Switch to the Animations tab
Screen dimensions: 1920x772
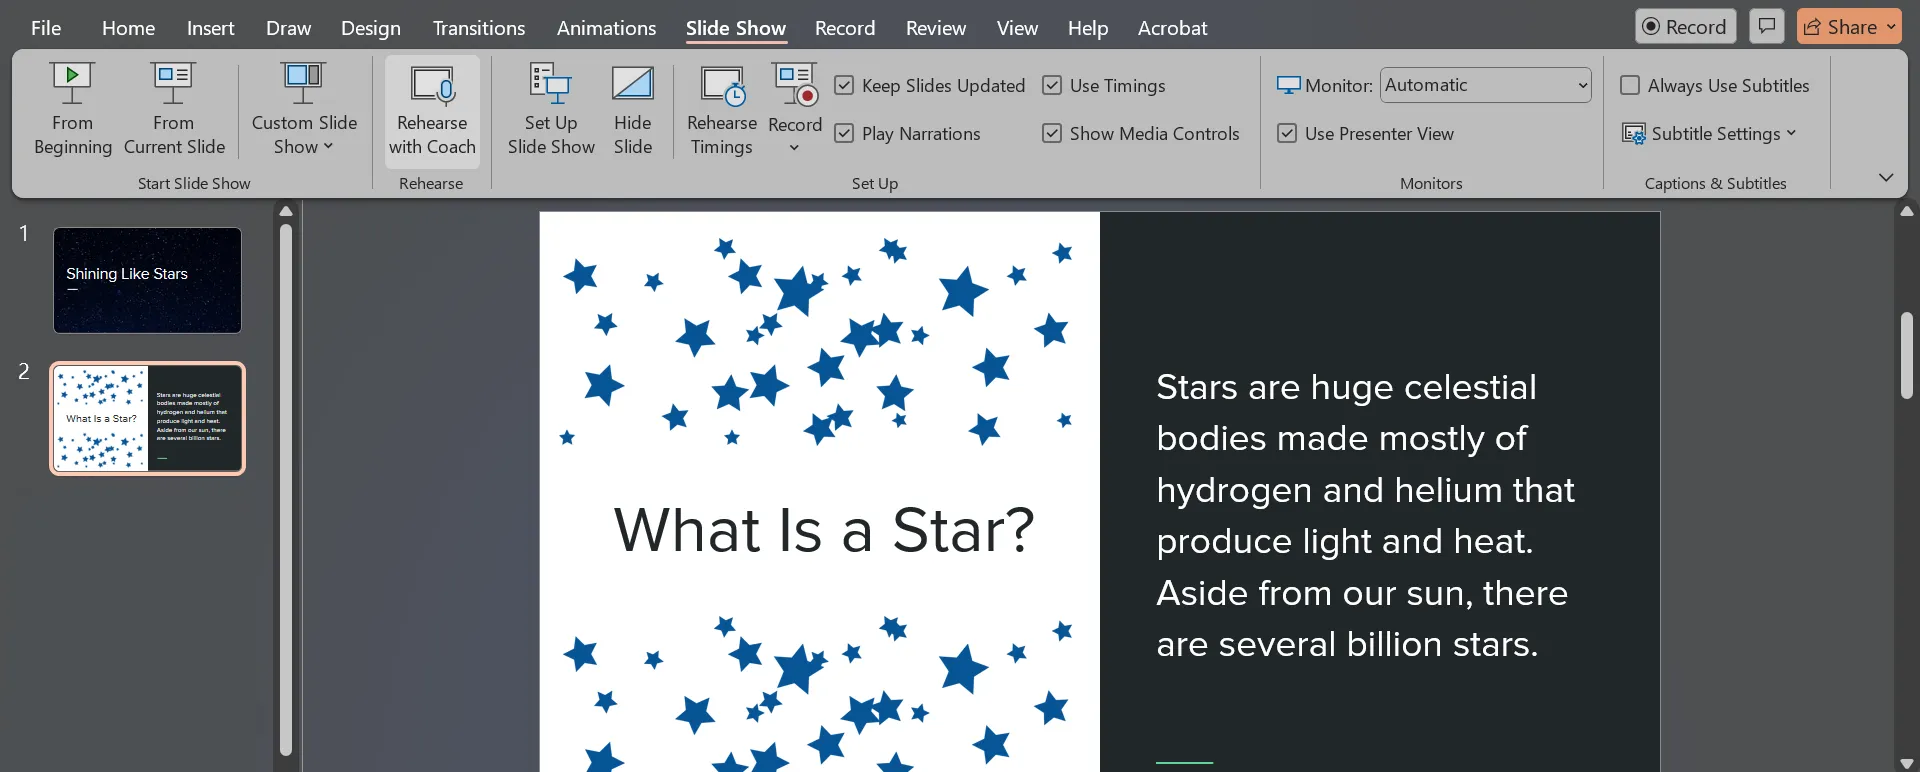pyautogui.click(x=606, y=28)
